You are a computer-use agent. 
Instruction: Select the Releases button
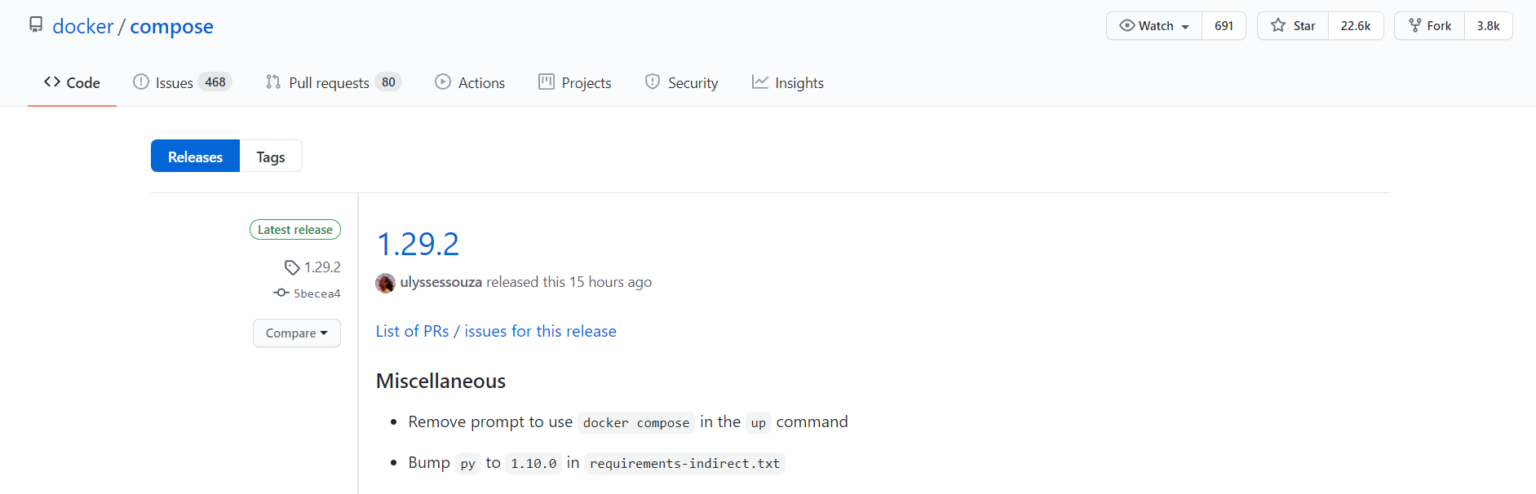(195, 157)
